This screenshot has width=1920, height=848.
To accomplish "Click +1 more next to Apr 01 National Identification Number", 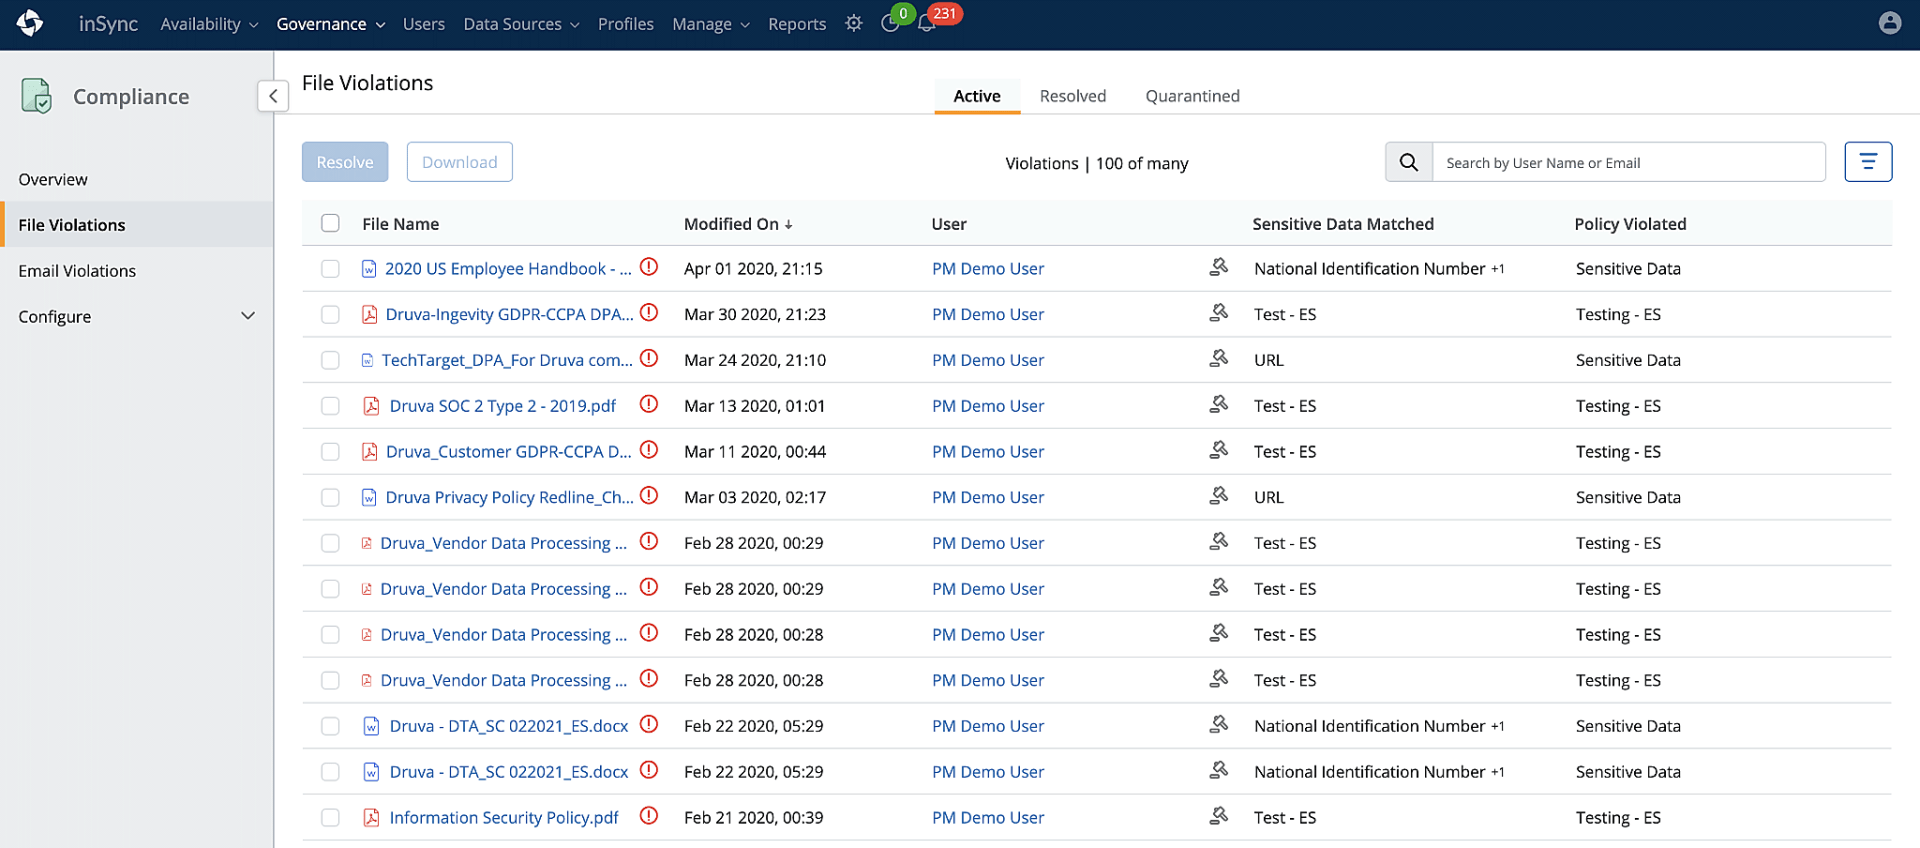I will point(1498,269).
